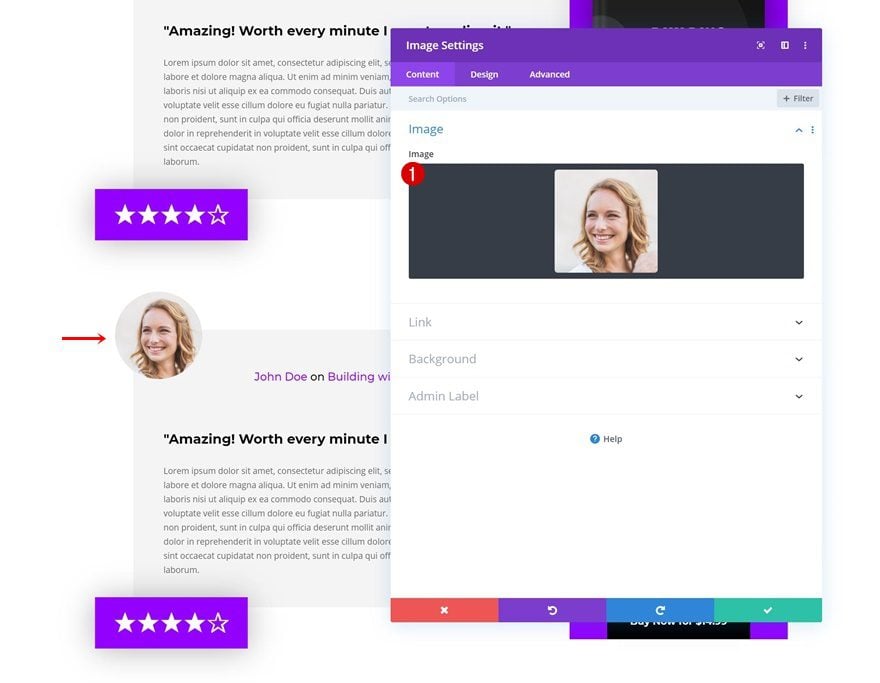This screenshot has height=683, width=880.
Task: Select the Content tab
Action: coord(423,74)
